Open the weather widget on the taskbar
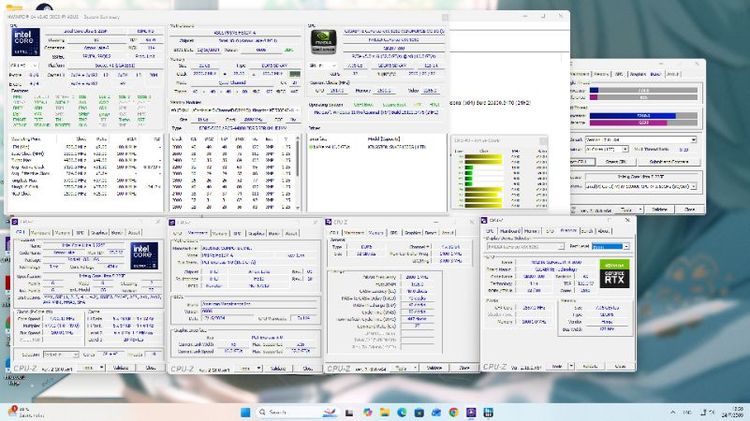 pyautogui.click(x=24, y=412)
